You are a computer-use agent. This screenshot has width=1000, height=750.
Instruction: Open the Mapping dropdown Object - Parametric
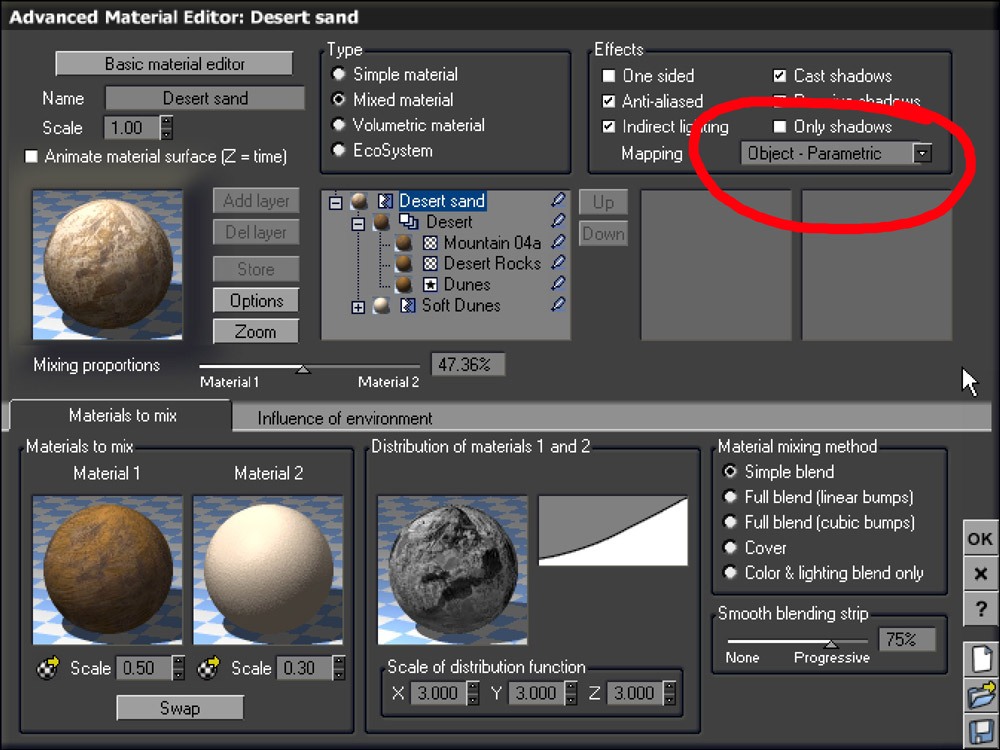(x=836, y=153)
